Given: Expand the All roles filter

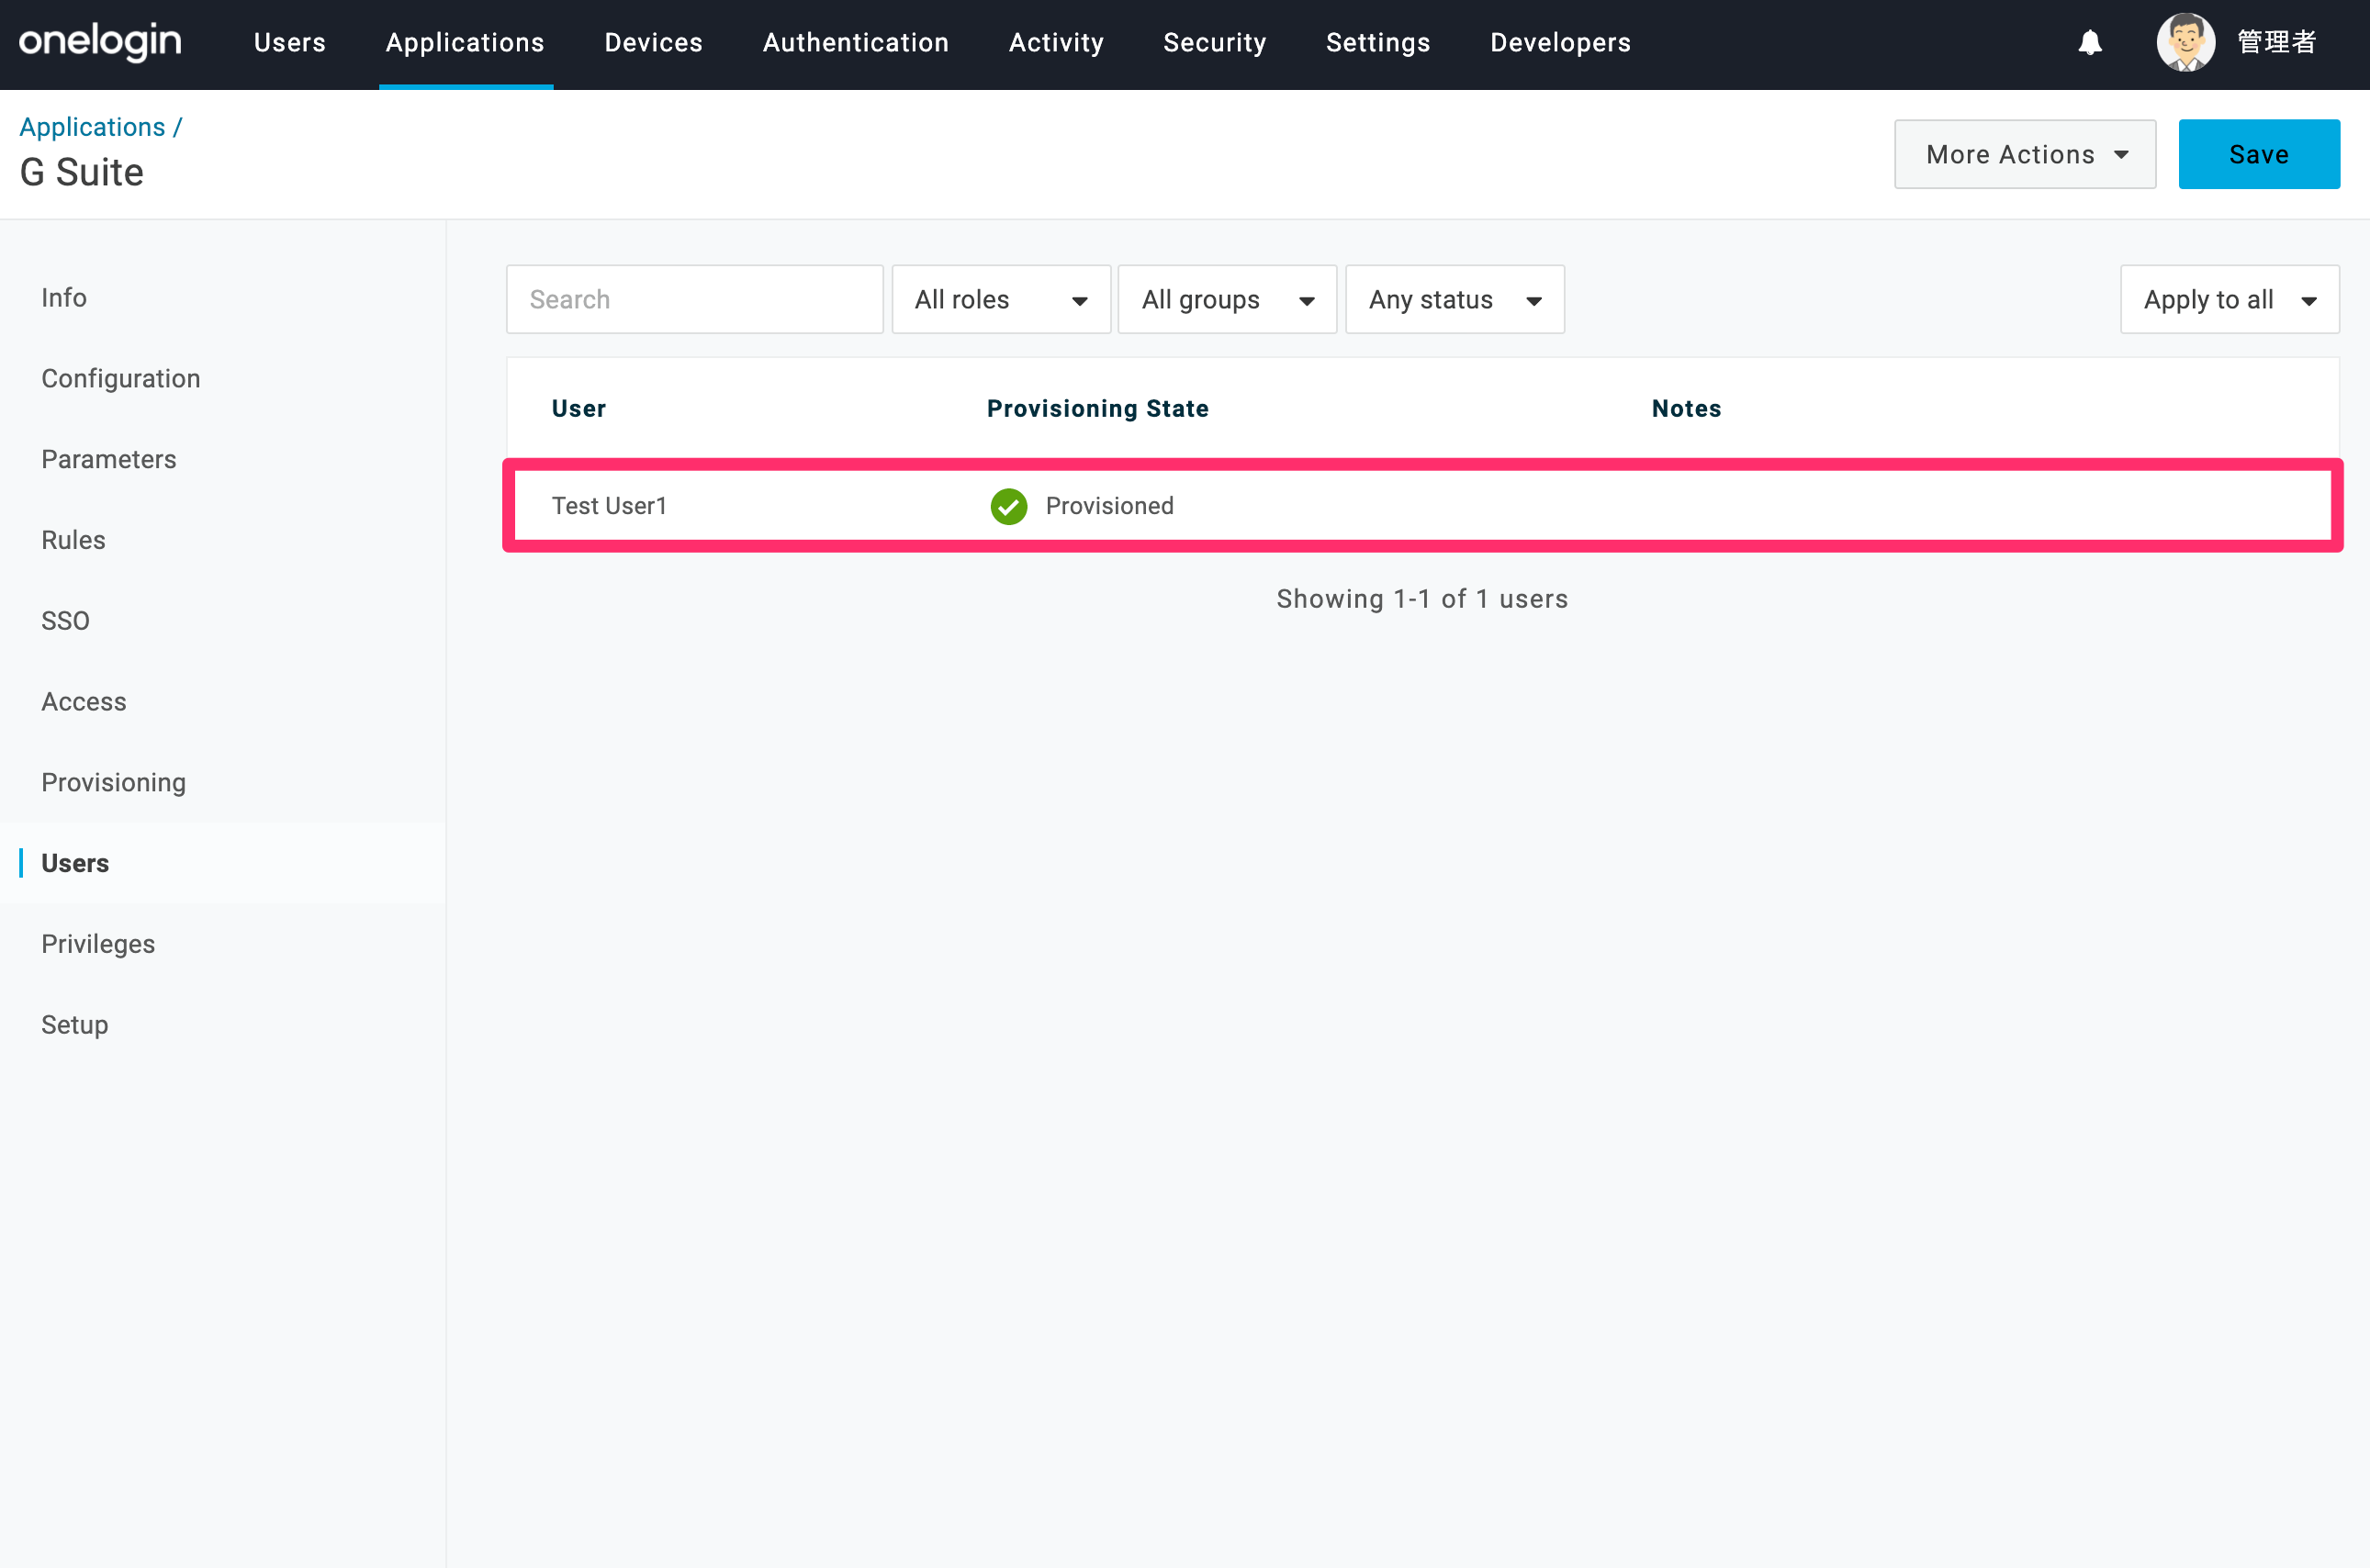Looking at the screenshot, I should [x=1001, y=299].
